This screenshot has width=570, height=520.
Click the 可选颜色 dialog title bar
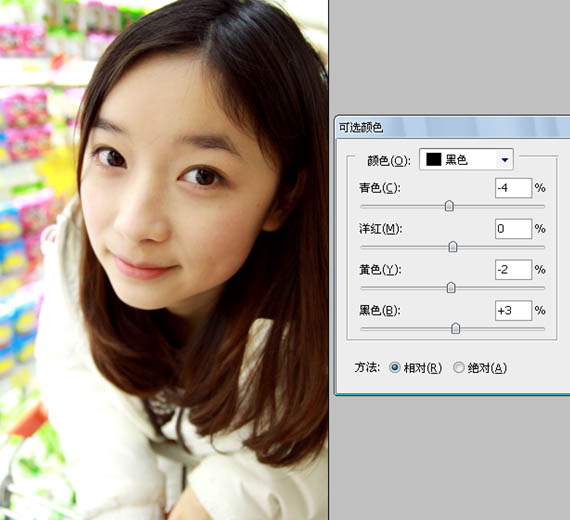click(452, 127)
